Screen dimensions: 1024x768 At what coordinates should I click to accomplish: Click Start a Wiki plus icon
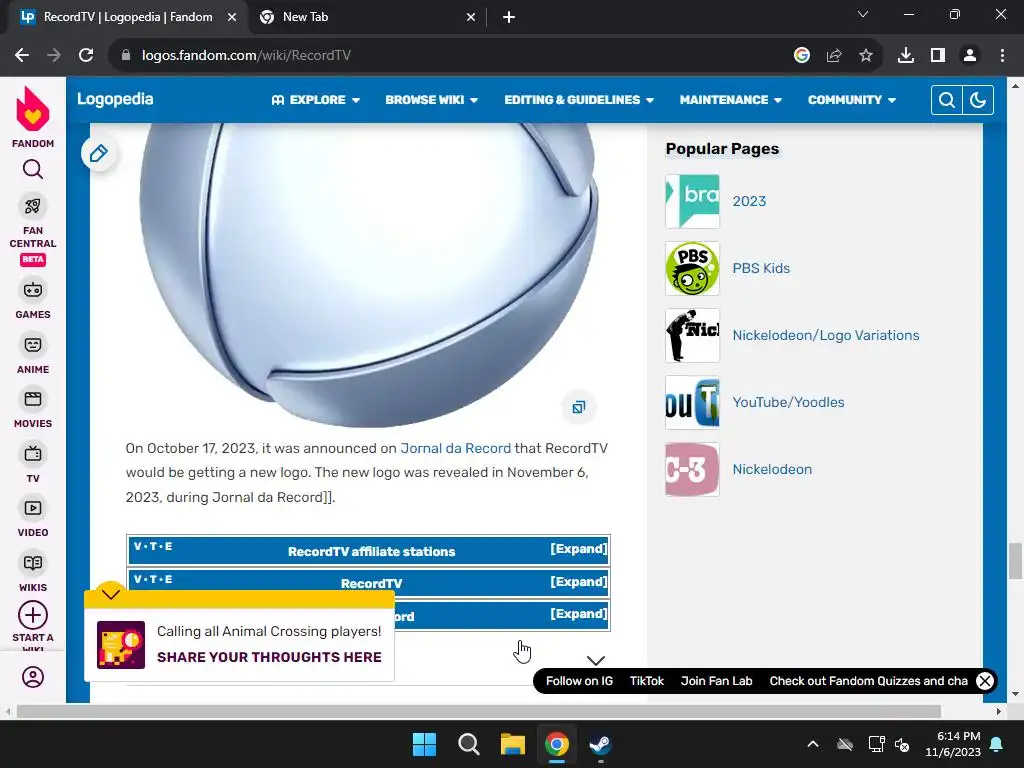[33, 615]
